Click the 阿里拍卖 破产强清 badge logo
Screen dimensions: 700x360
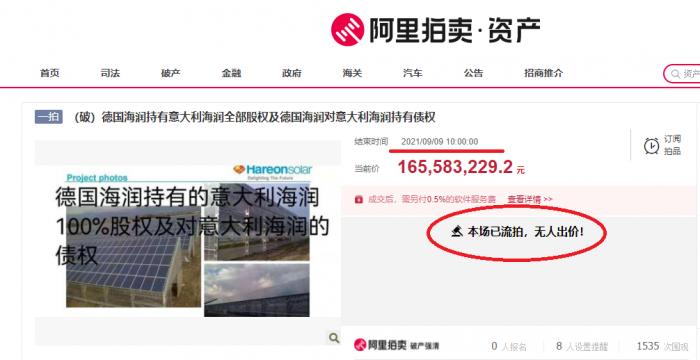396,345
